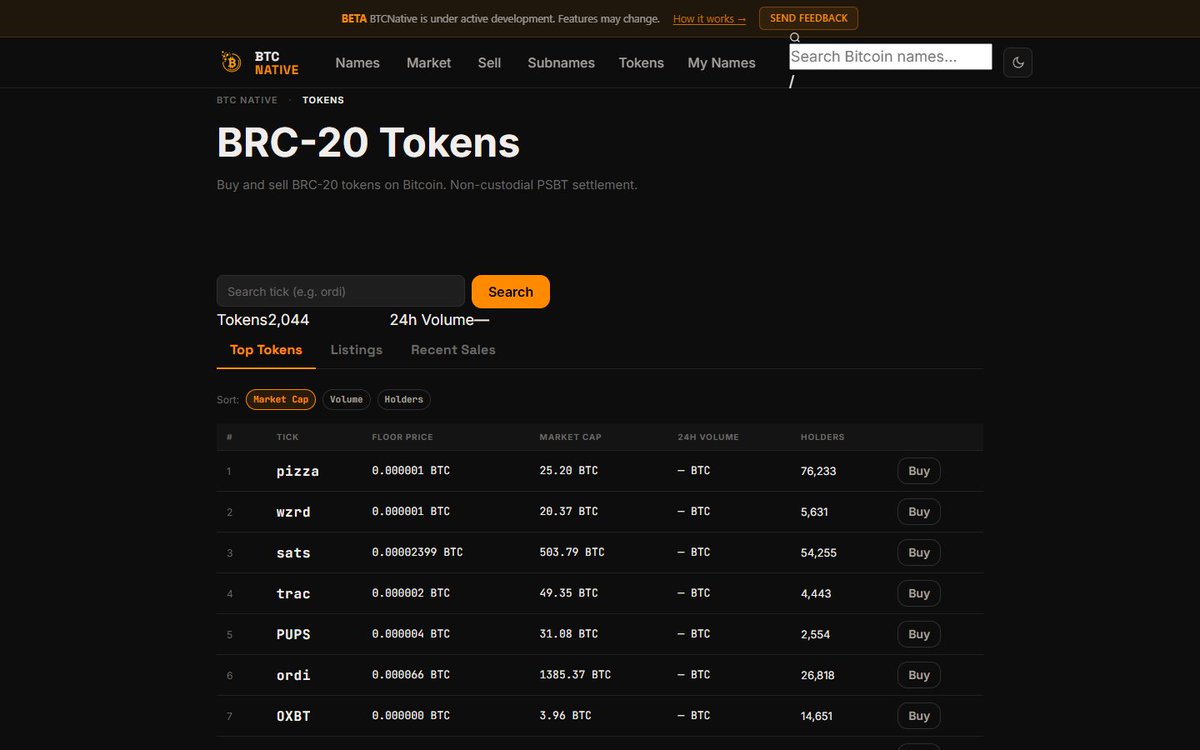Open the Sell nav item
The image size is (1200, 750).
pyautogui.click(x=489, y=63)
